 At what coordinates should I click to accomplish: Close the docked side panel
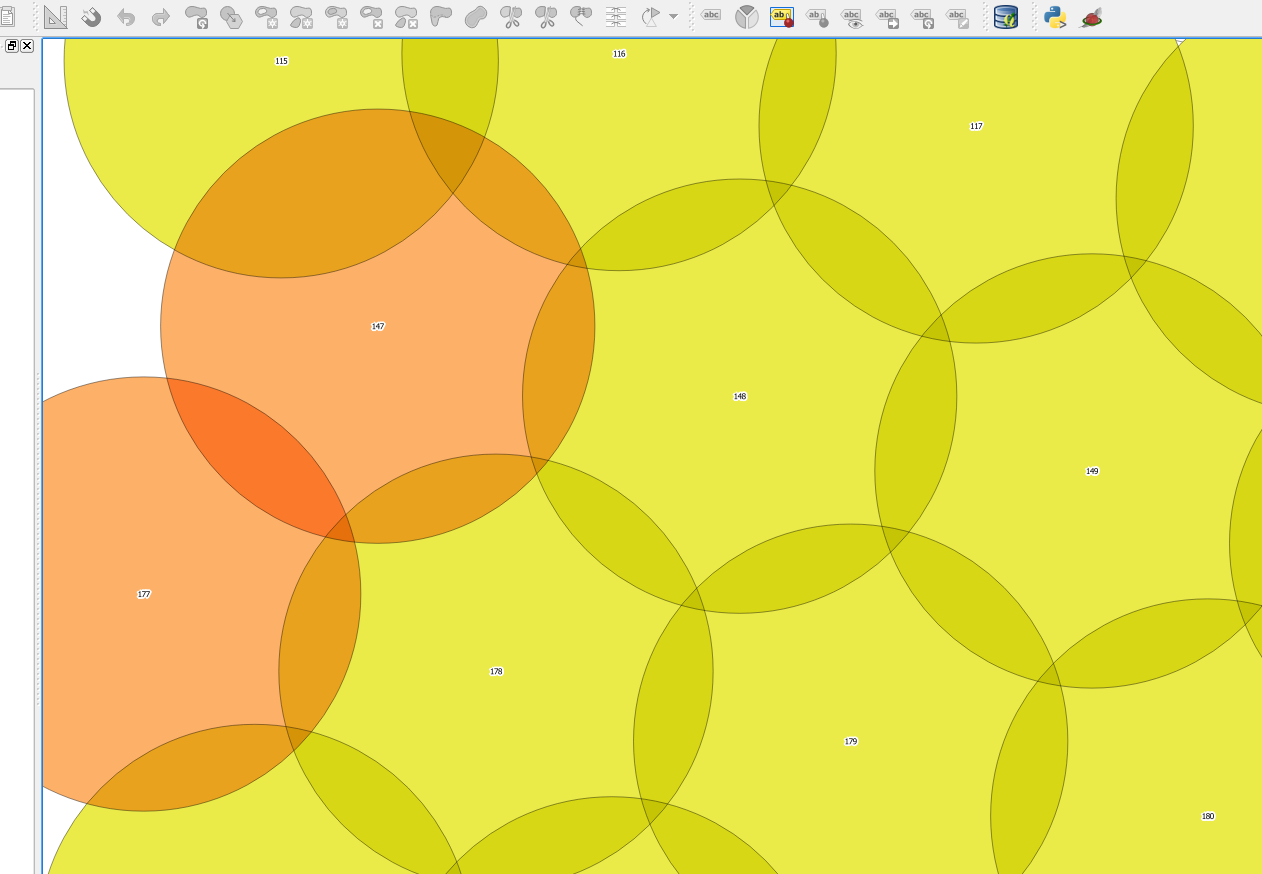coord(27,46)
